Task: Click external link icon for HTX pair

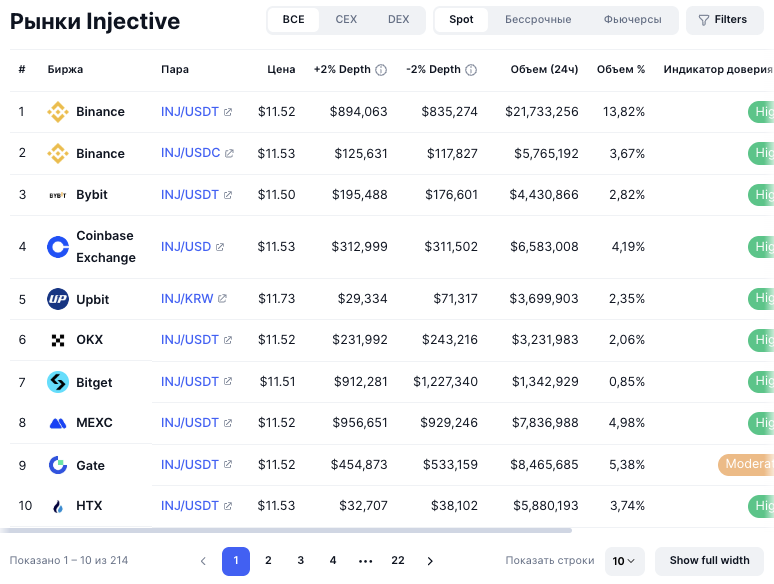Action: [x=228, y=506]
